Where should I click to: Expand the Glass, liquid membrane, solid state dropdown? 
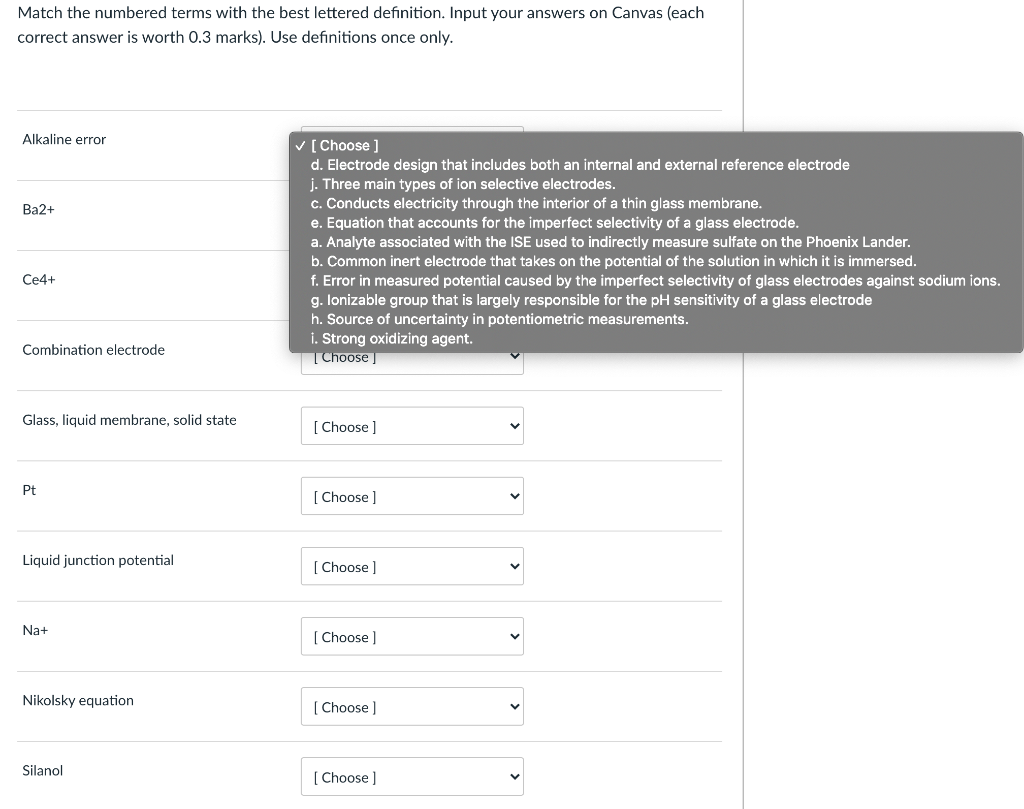pyautogui.click(x=412, y=426)
